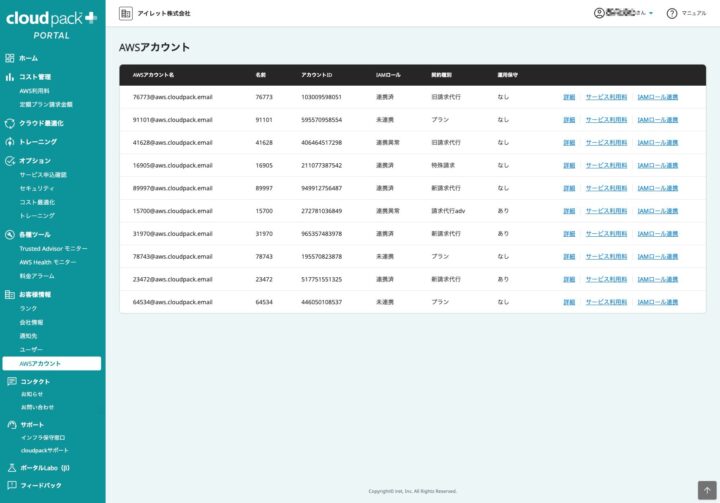The height and width of the screenshot is (503, 720).
Task: Select the highlighted AWSアカウント sidebar item
Action: 51,363
